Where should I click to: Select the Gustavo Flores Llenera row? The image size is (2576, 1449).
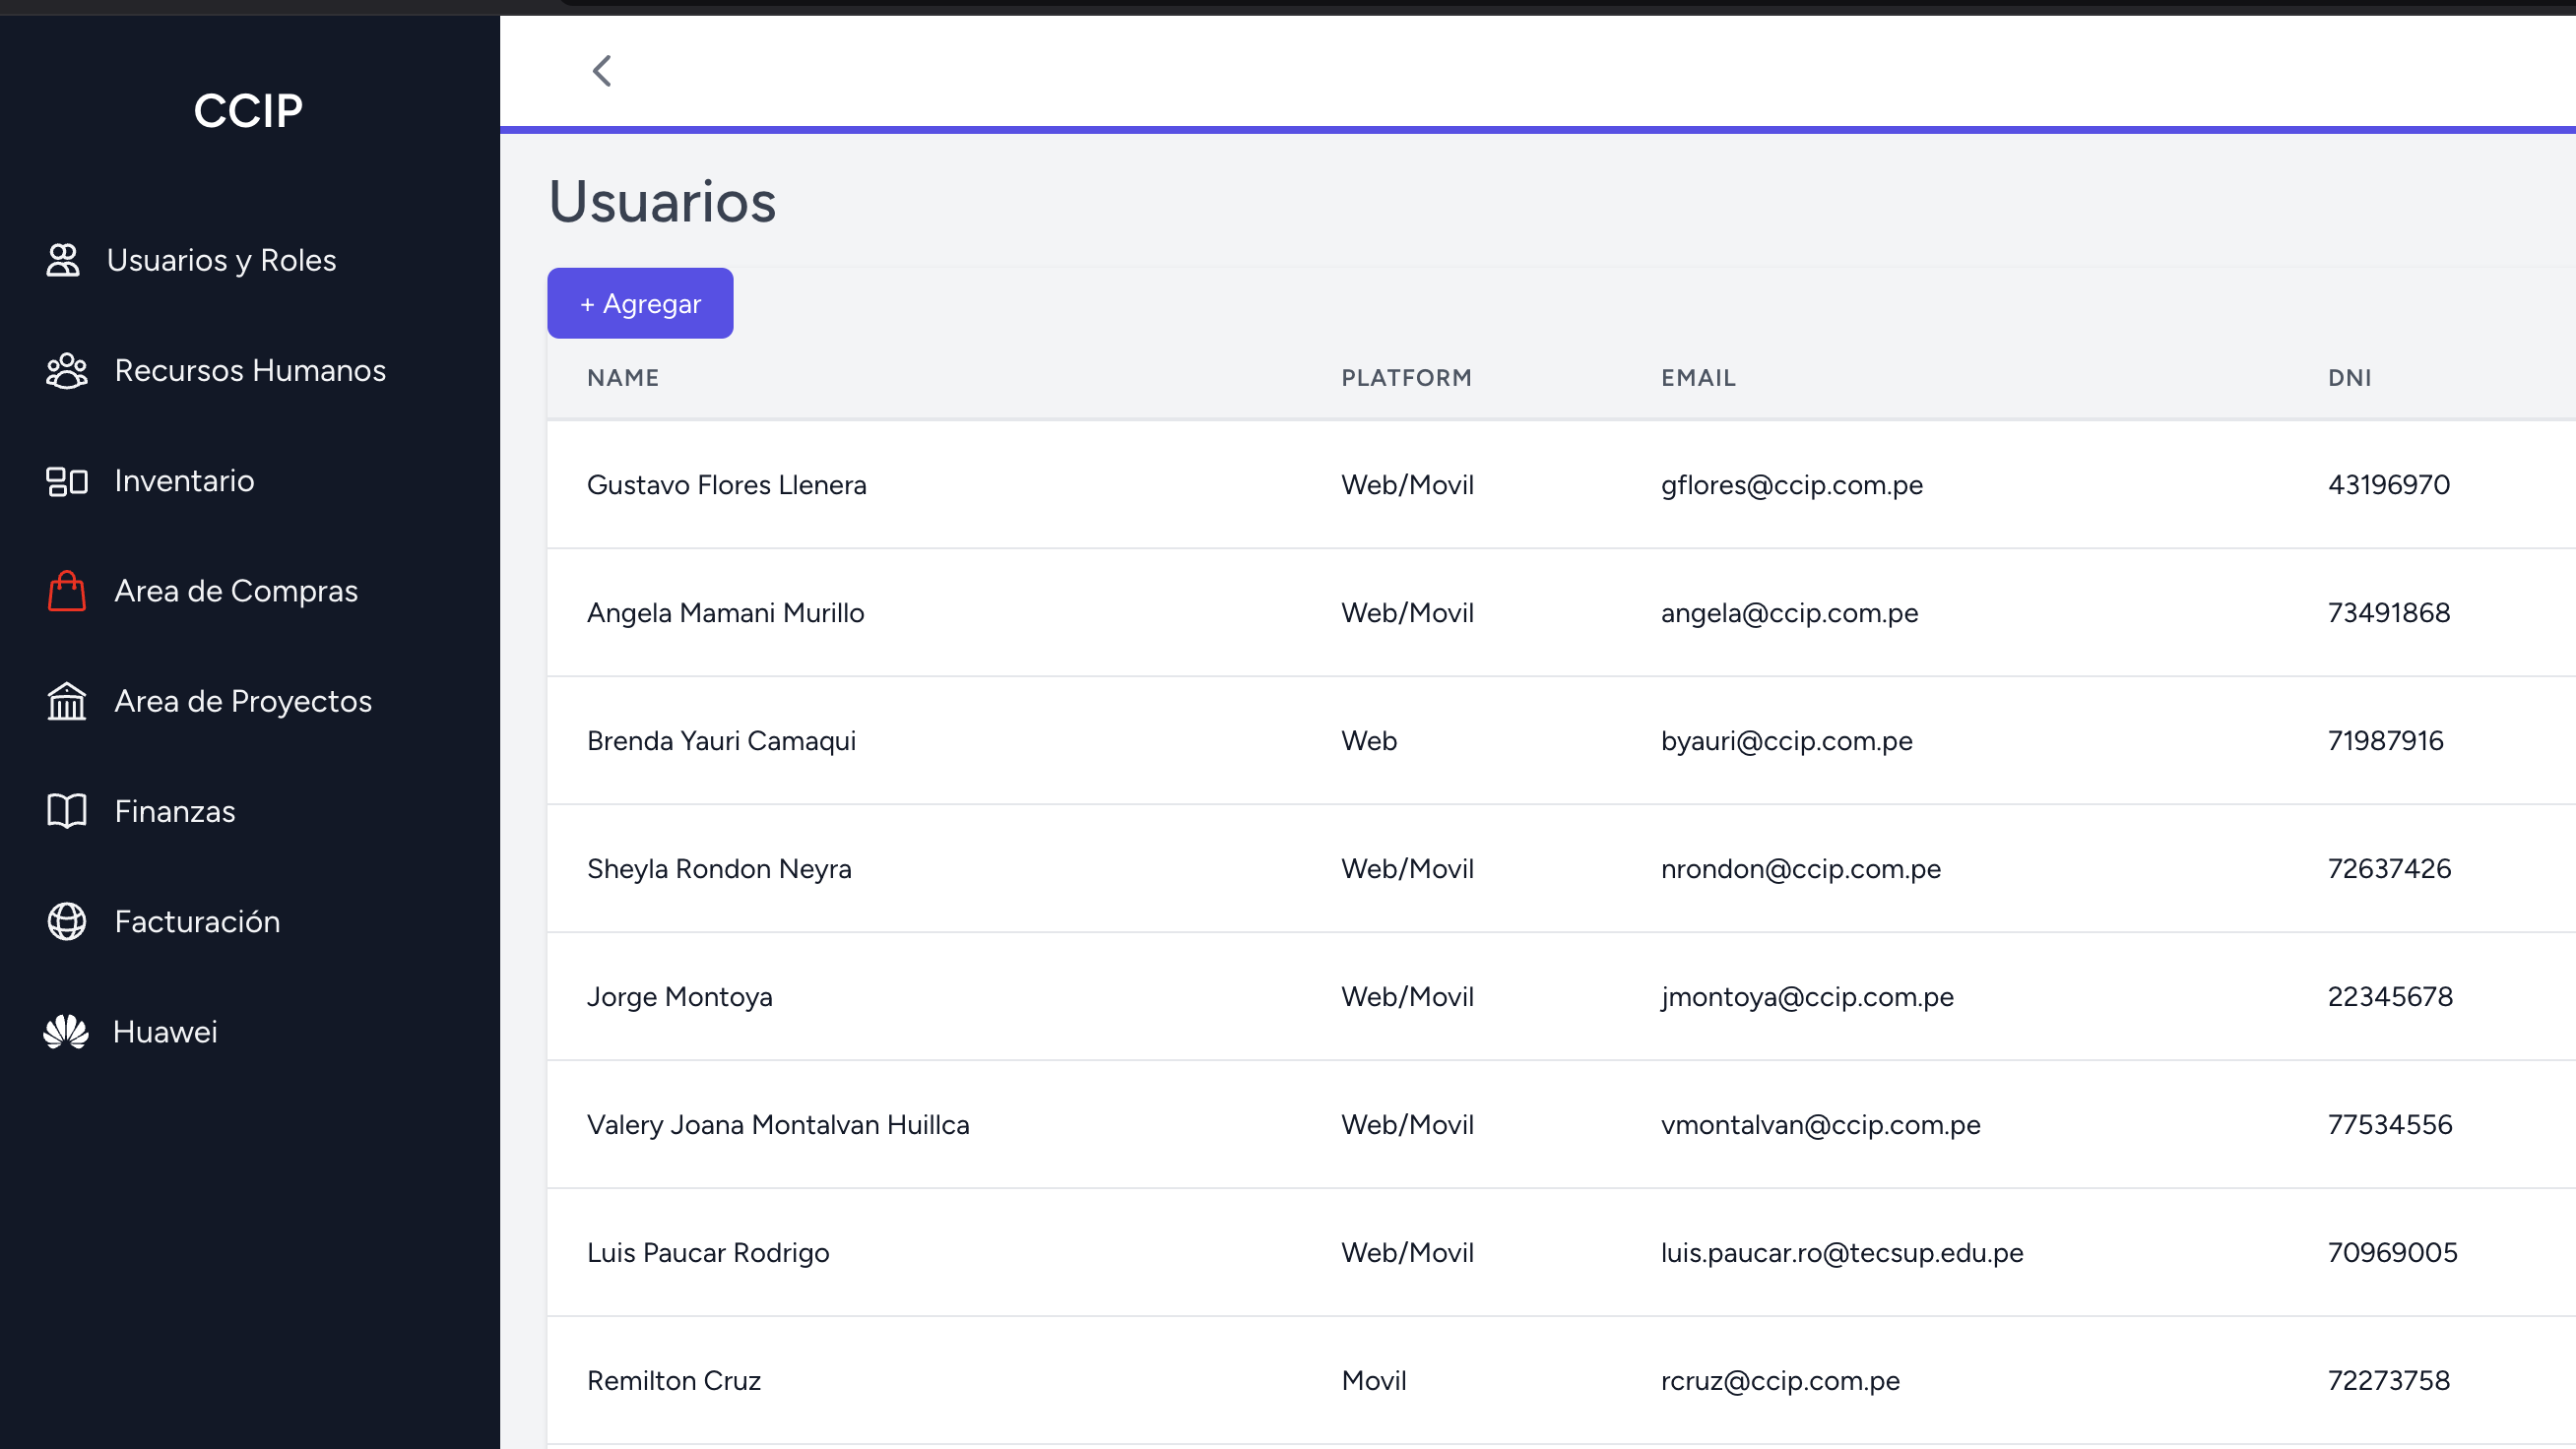coord(726,485)
